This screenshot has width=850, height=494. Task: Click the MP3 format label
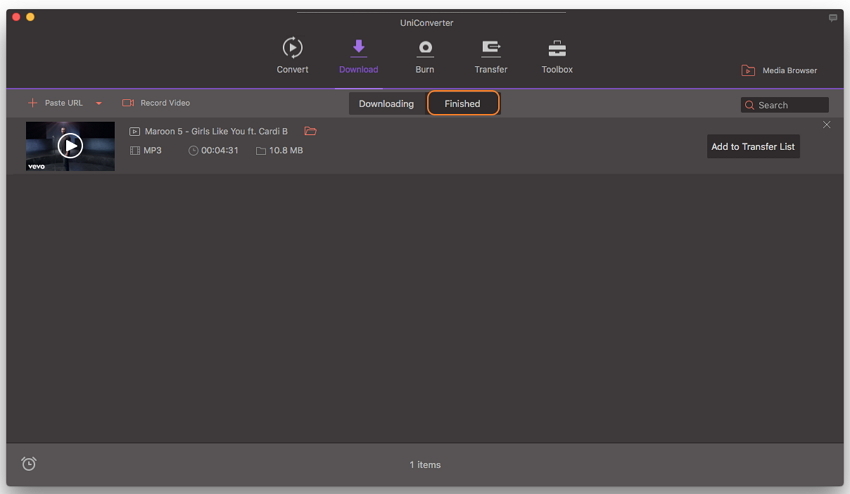click(152, 150)
